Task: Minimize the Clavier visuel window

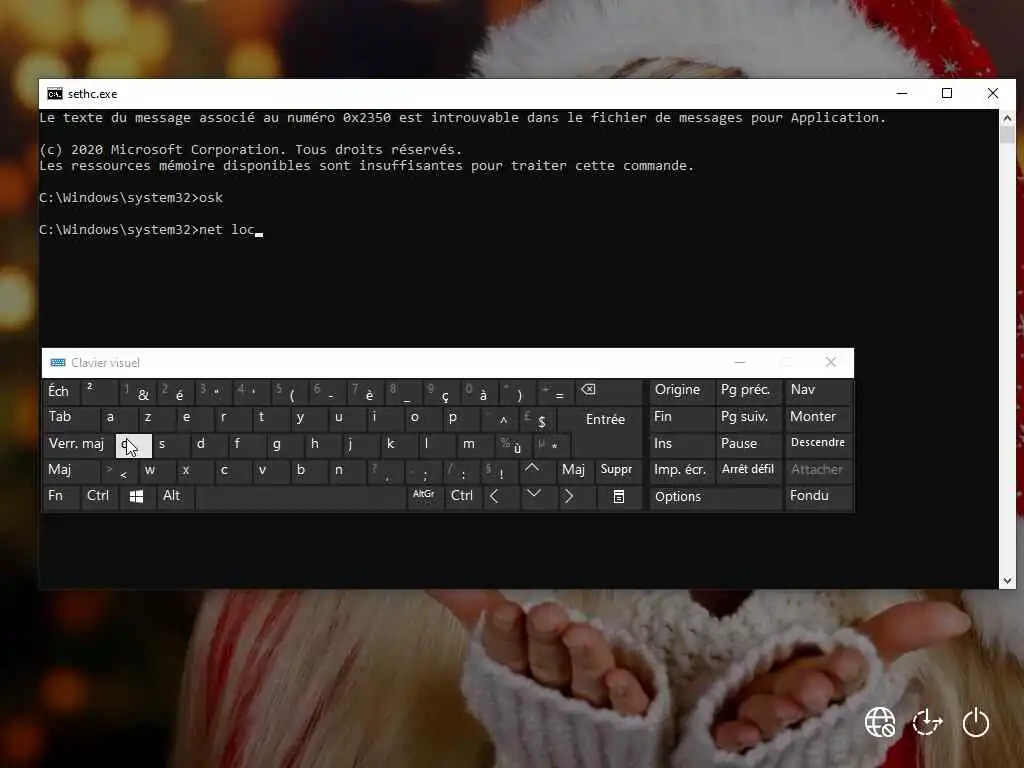Action: (x=739, y=362)
